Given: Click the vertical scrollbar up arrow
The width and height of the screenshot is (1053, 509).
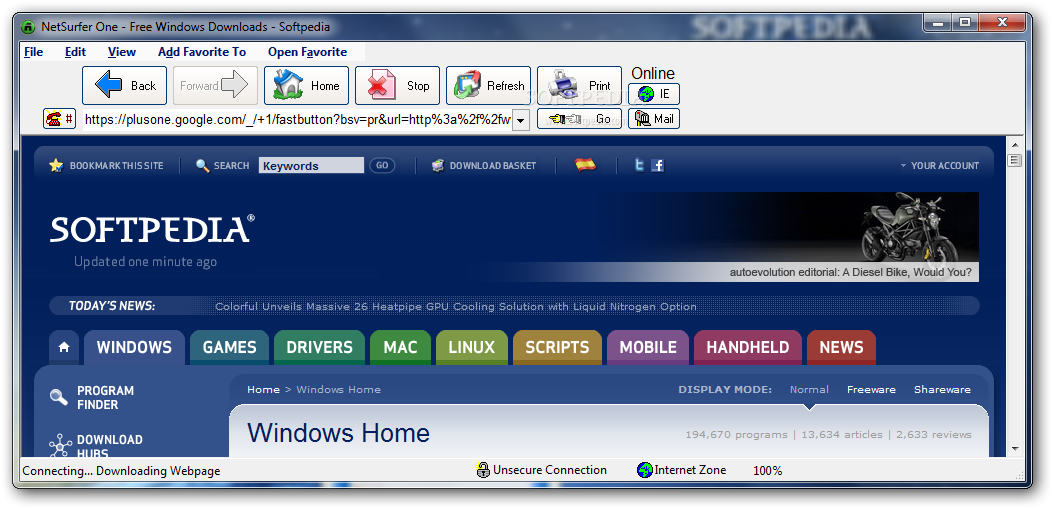Looking at the screenshot, I should coord(1014,144).
